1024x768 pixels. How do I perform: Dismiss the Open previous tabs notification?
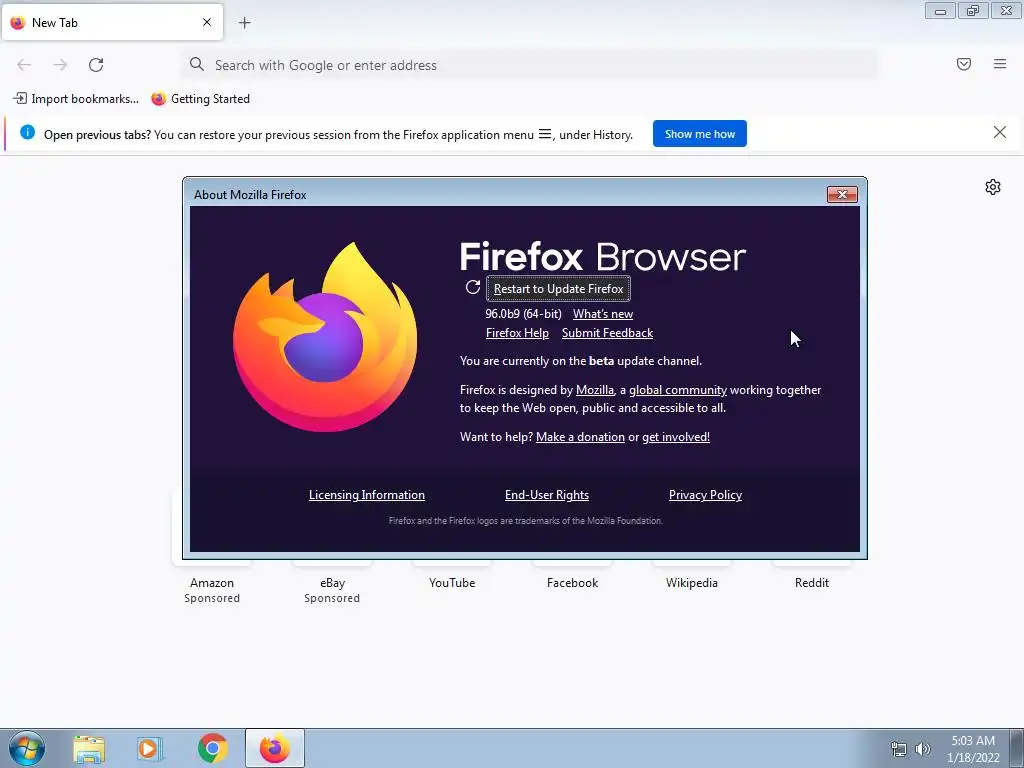tap(999, 133)
